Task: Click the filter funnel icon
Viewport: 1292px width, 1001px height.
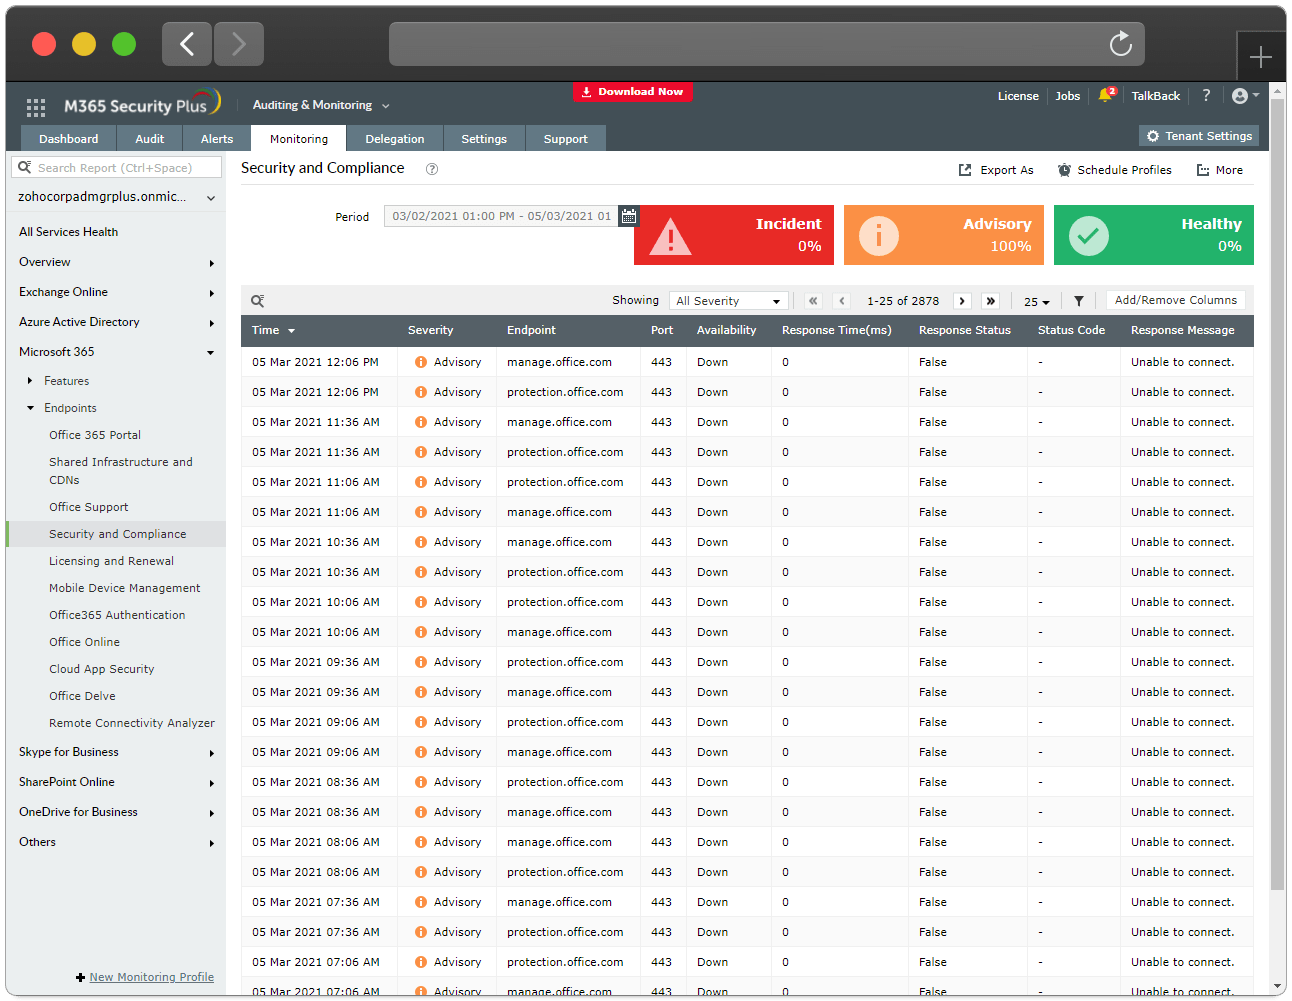Action: click(1079, 301)
